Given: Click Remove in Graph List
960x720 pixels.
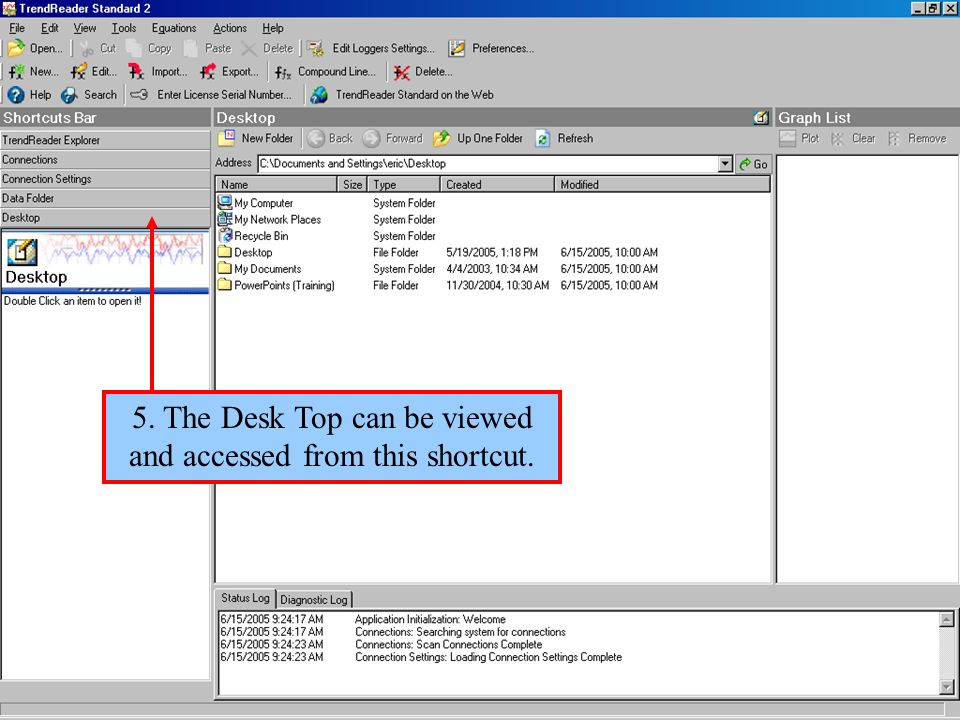Looking at the screenshot, I should [917, 138].
